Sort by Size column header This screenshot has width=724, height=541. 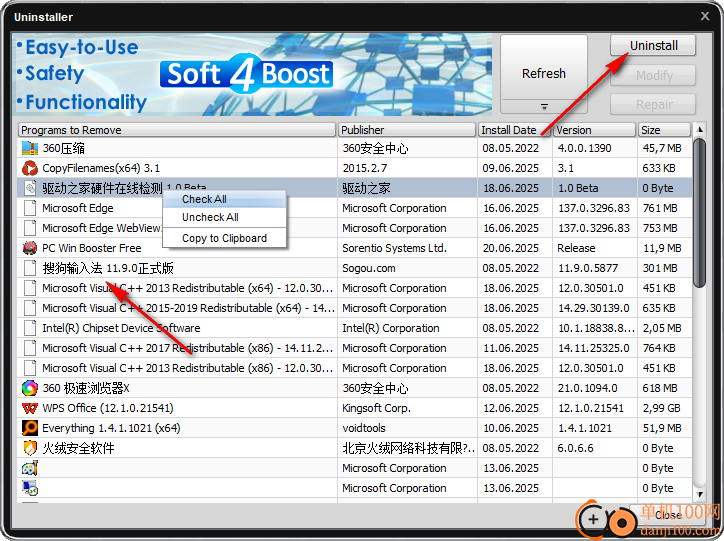[664, 130]
